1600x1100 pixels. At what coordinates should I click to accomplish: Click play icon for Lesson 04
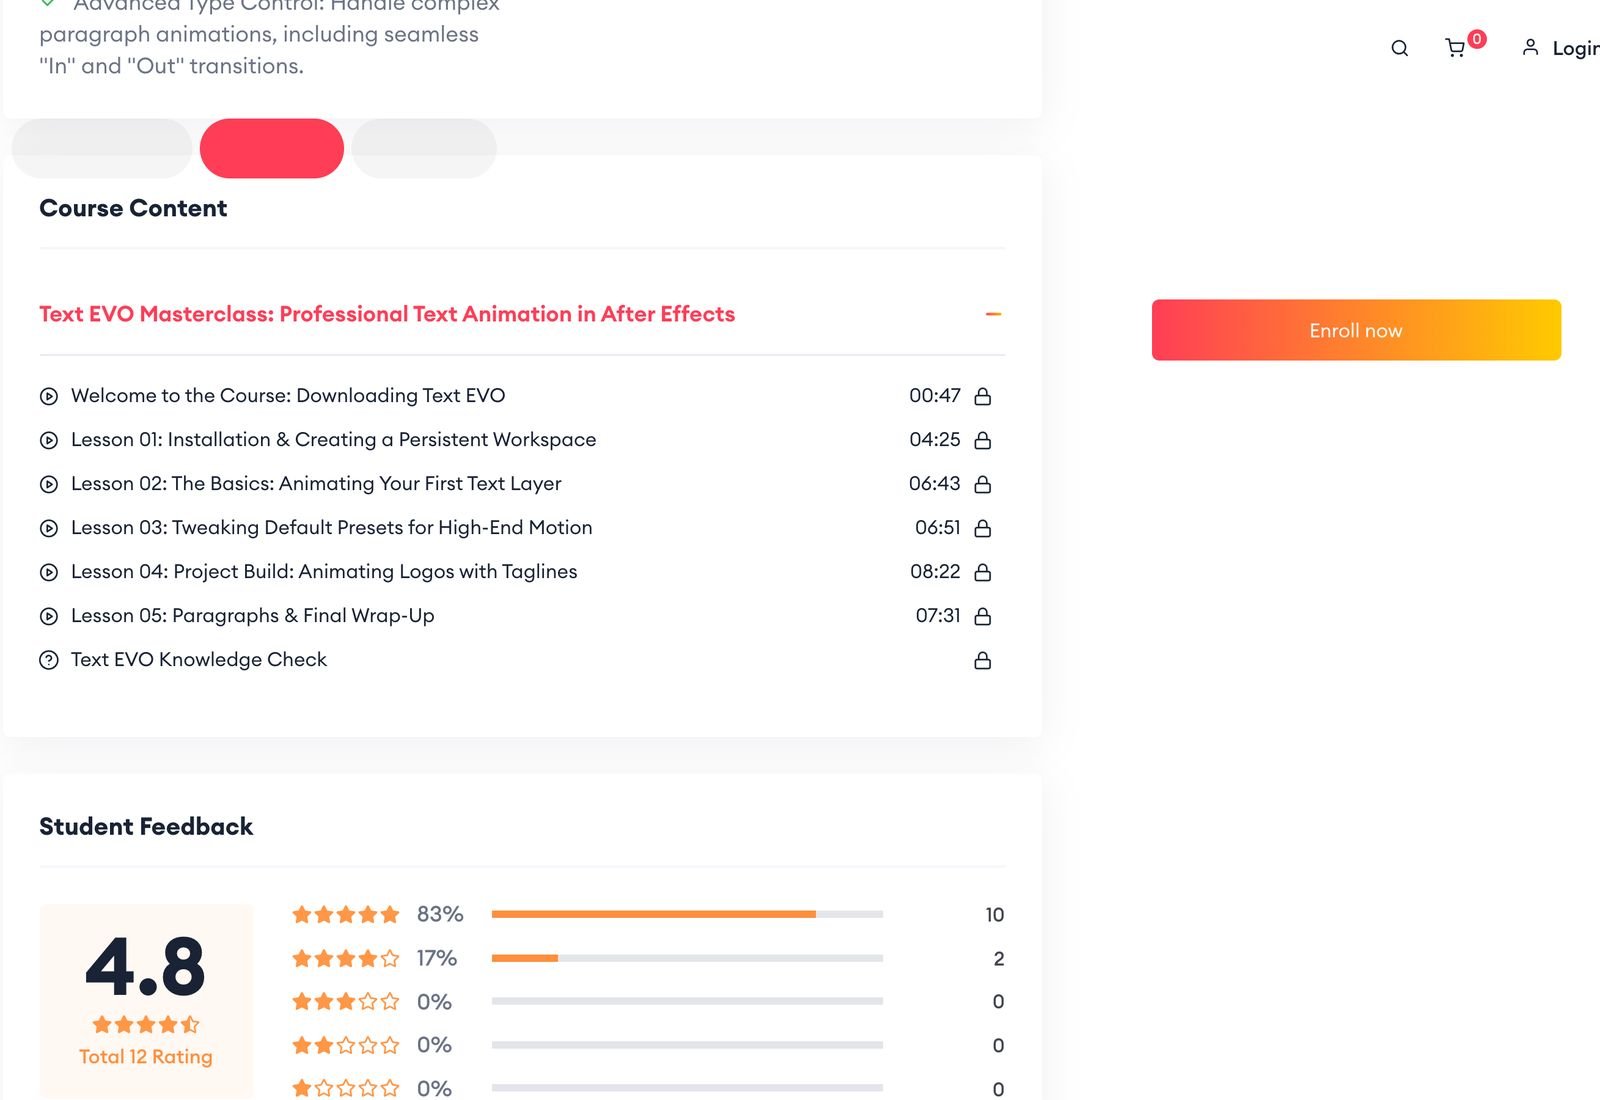click(49, 572)
